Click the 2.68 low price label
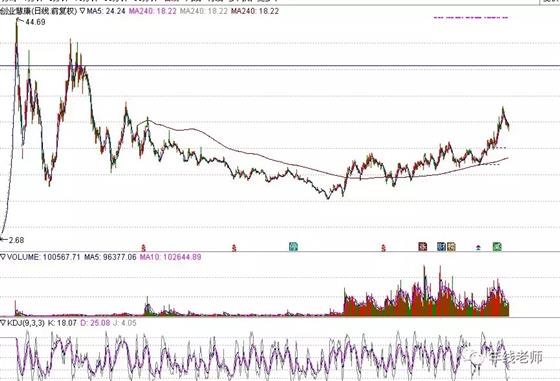 16,240
